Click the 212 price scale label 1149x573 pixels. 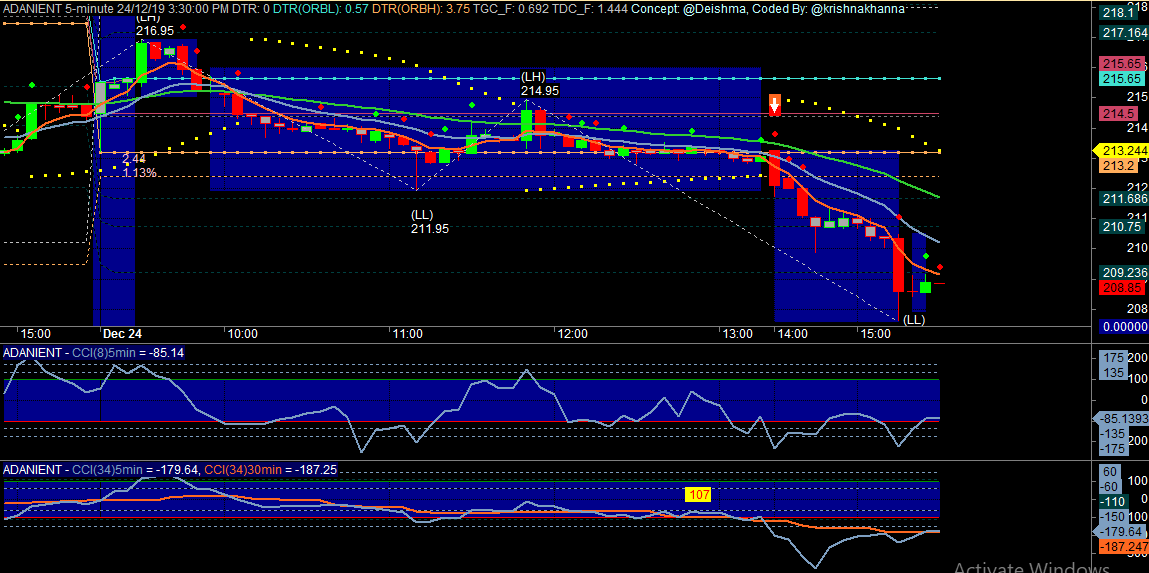(1137, 187)
